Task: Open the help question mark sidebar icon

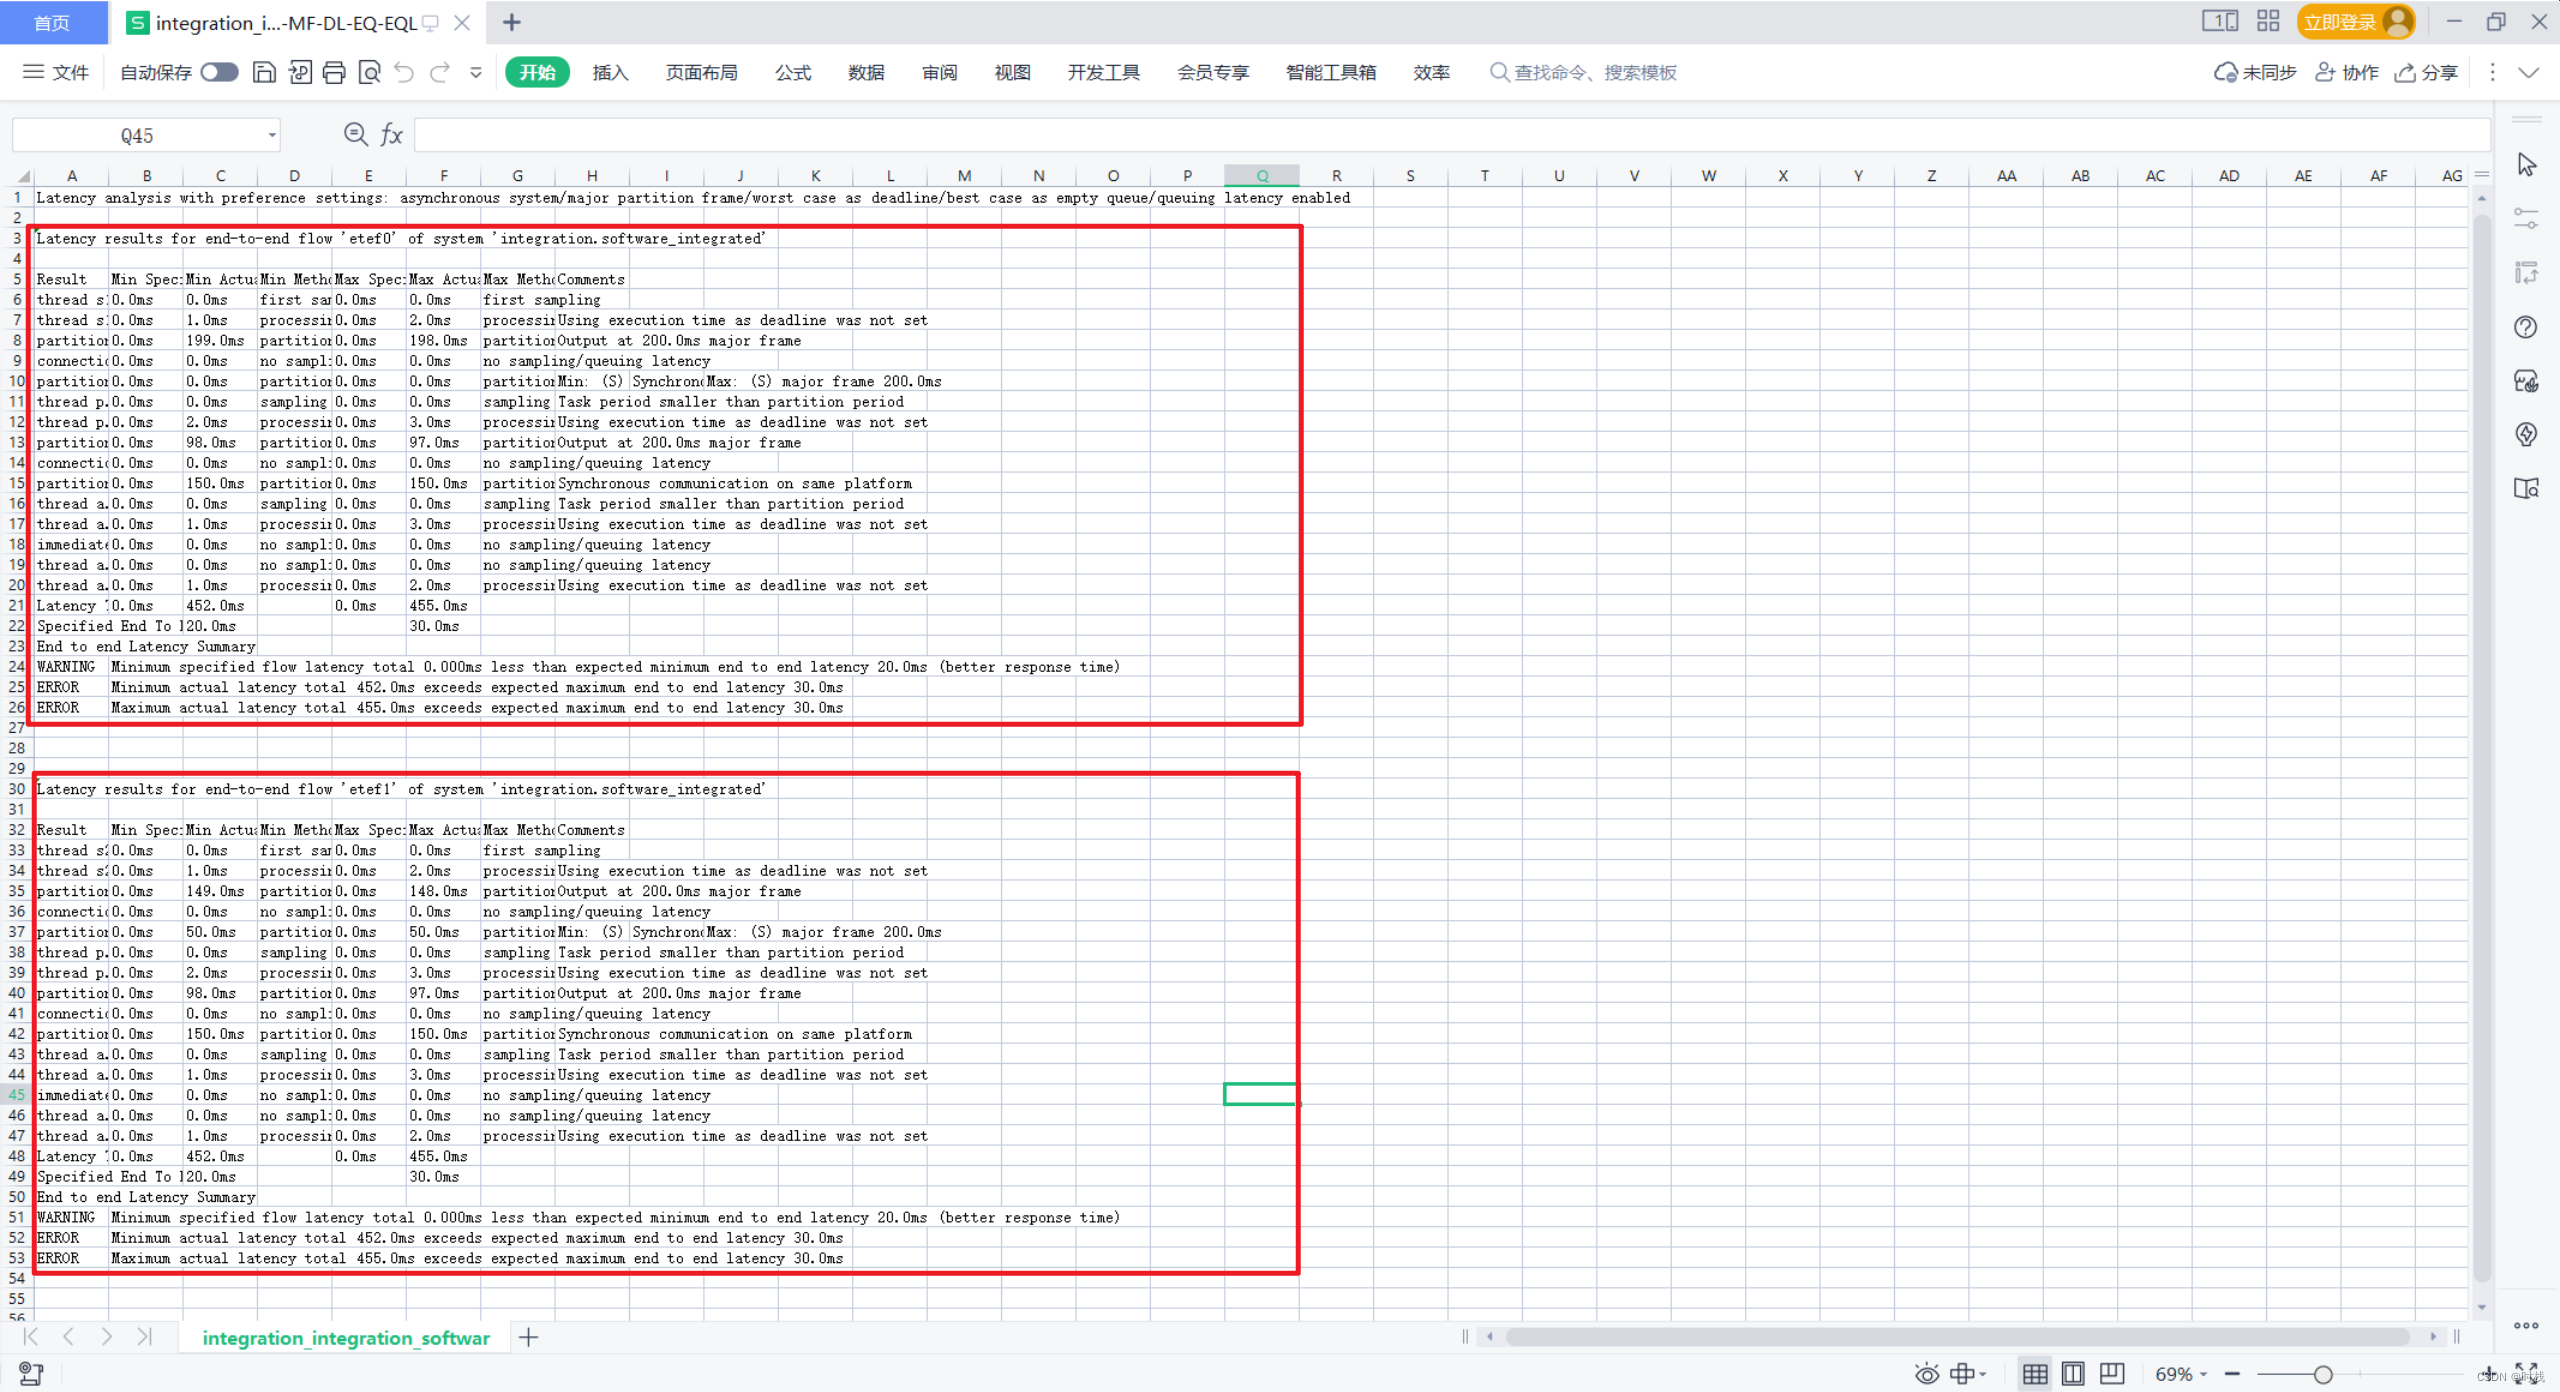Action: pos(2526,327)
